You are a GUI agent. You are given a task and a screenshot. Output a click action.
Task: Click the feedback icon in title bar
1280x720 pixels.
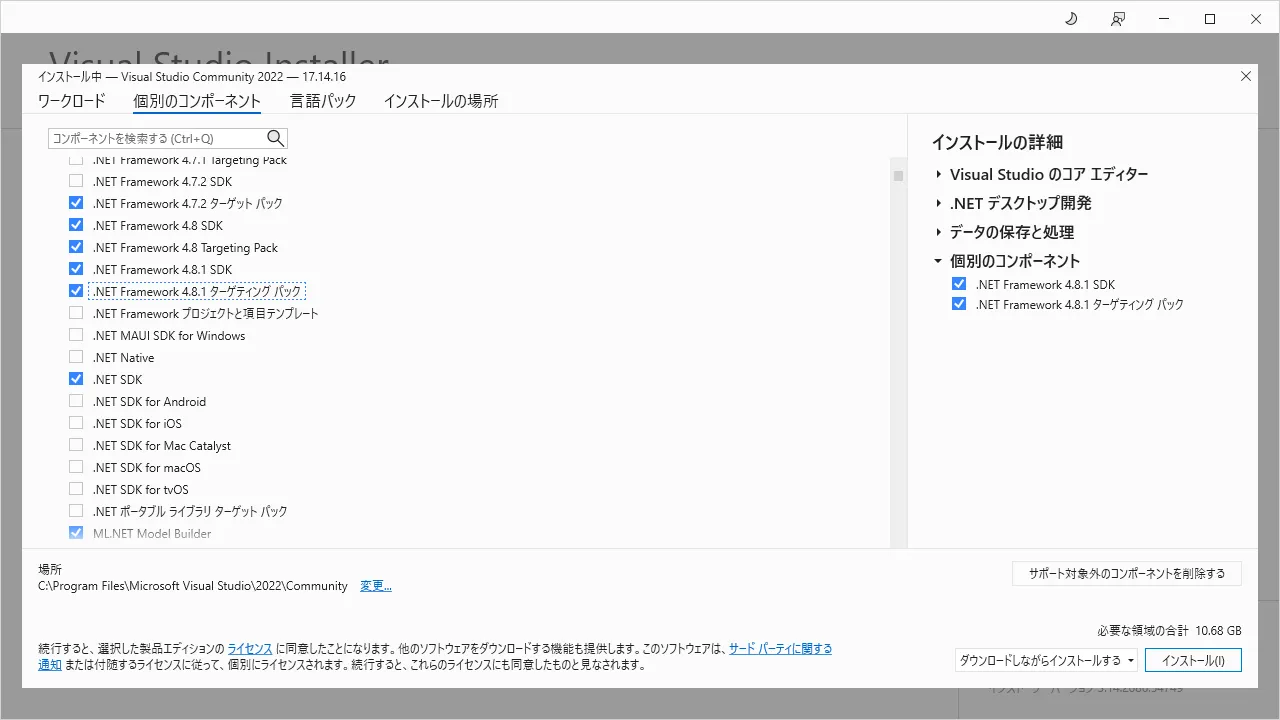click(x=1118, y=19)
